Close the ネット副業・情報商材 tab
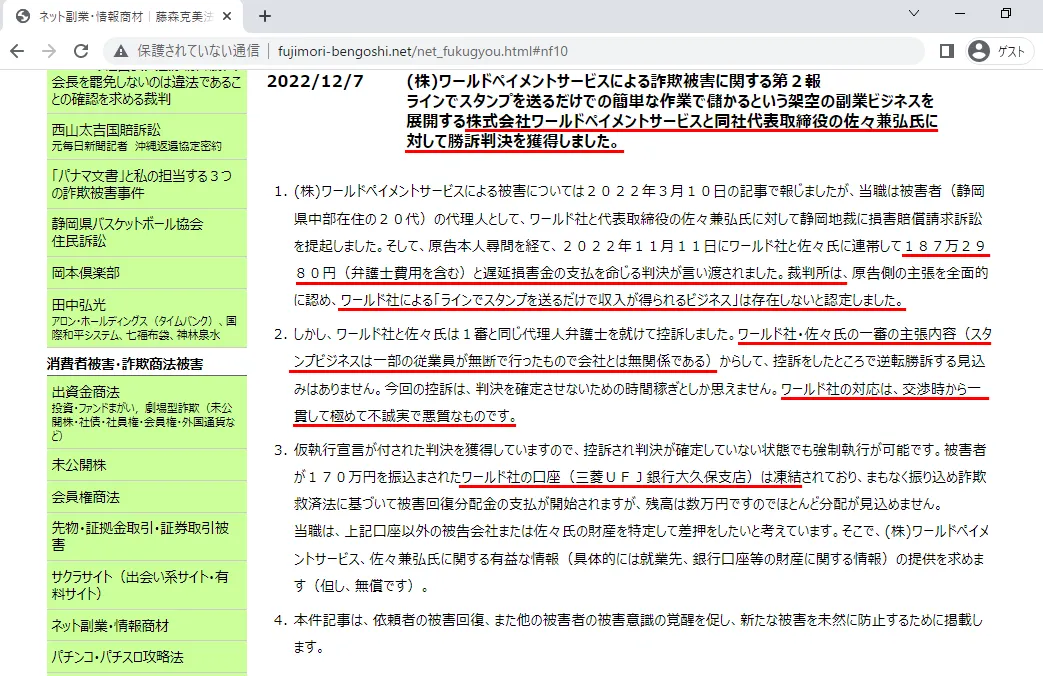Image resolution: width=1043 pixels, height=676 pixels. coord(231,16)
